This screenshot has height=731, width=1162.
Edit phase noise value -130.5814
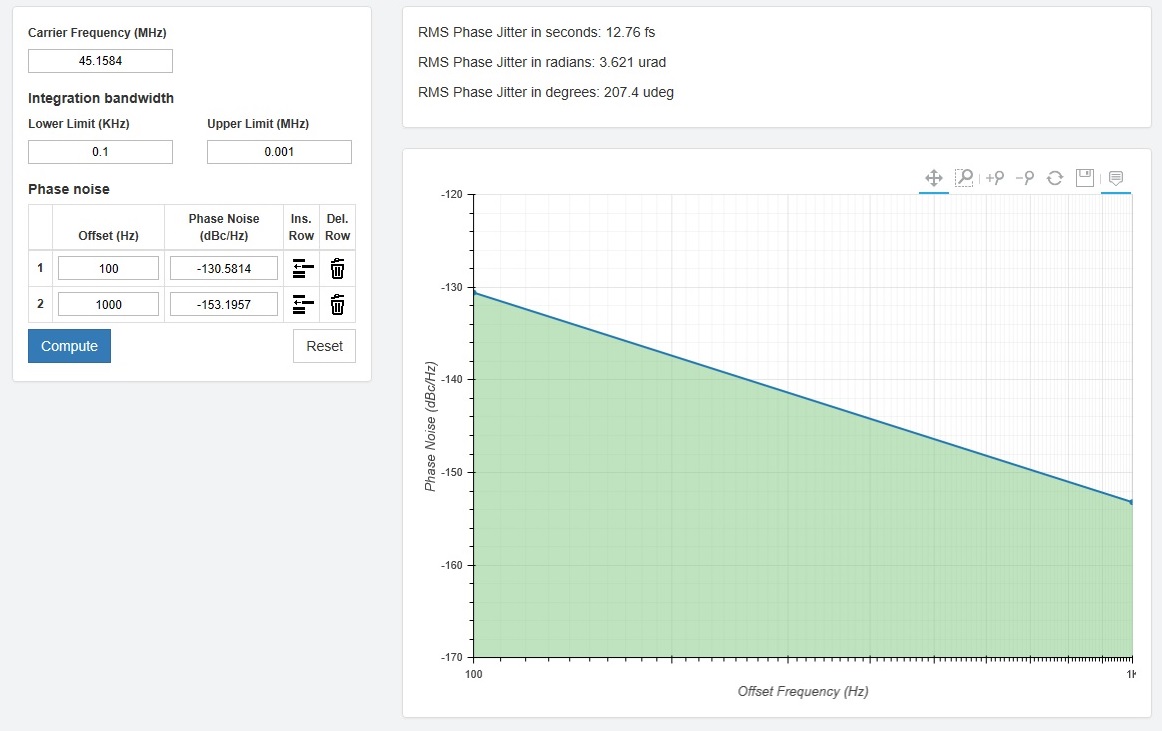[x=224, y=268]
